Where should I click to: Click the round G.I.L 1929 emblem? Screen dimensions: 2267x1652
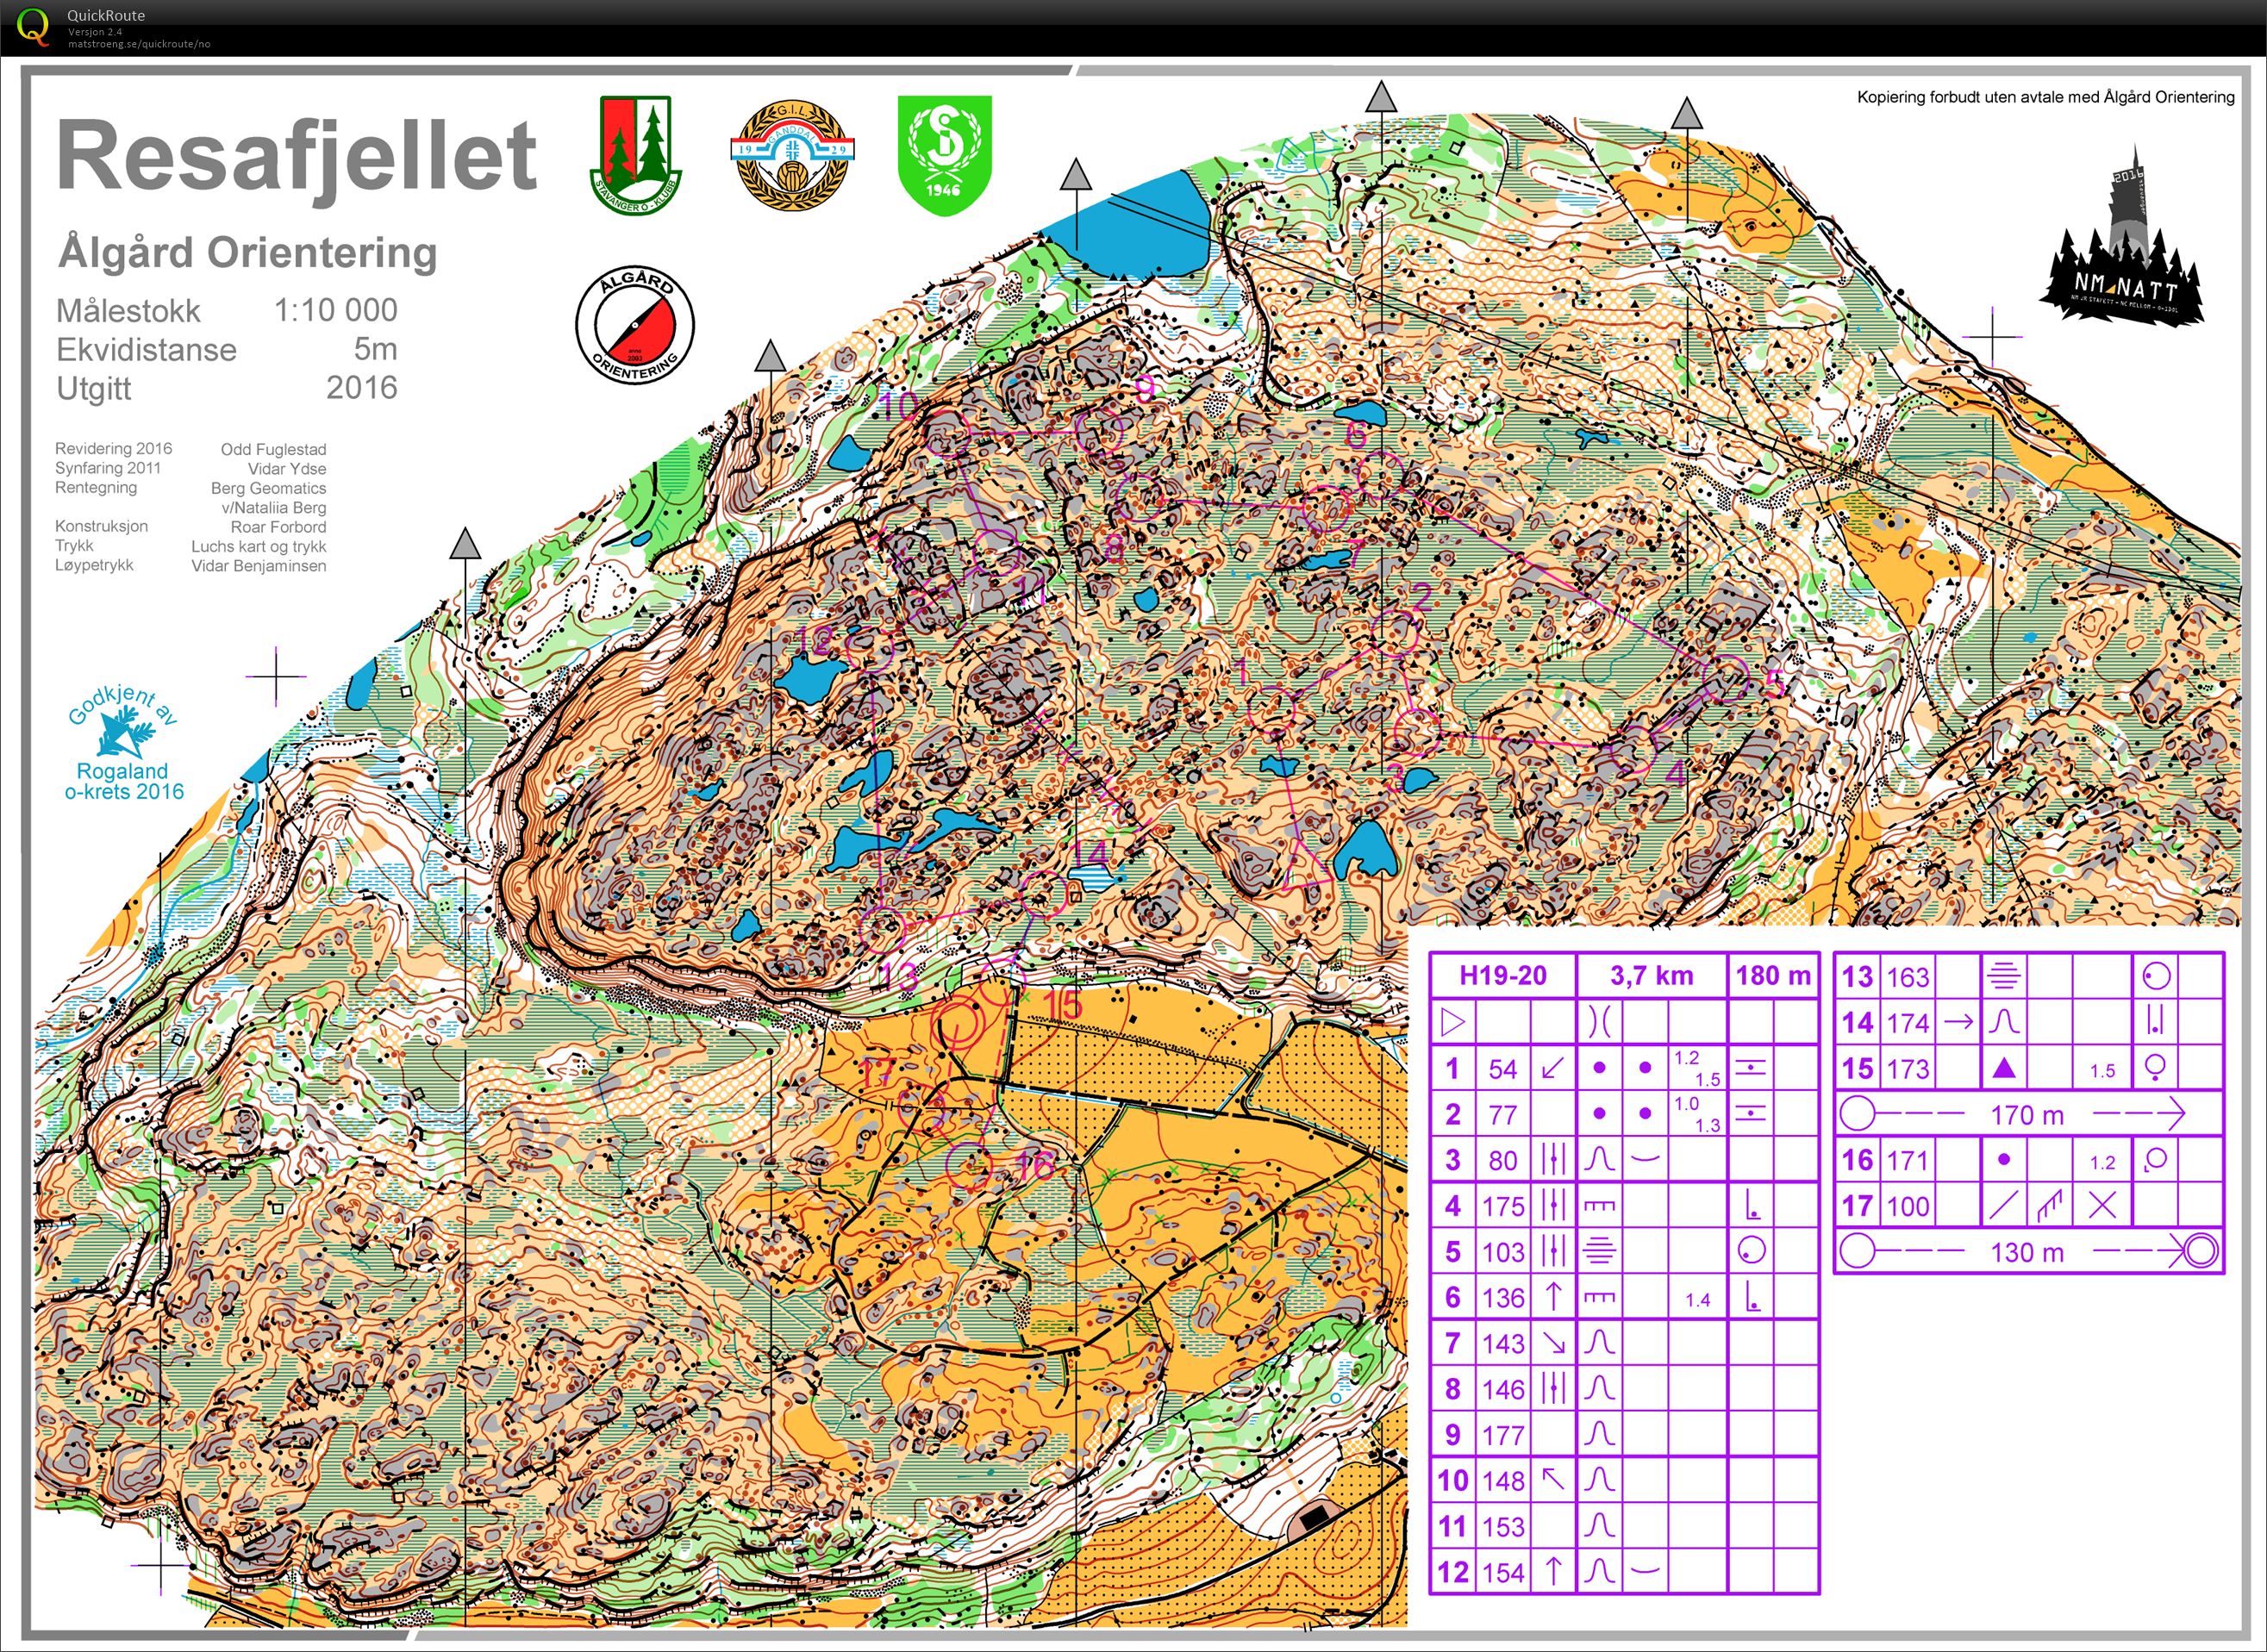792,155
